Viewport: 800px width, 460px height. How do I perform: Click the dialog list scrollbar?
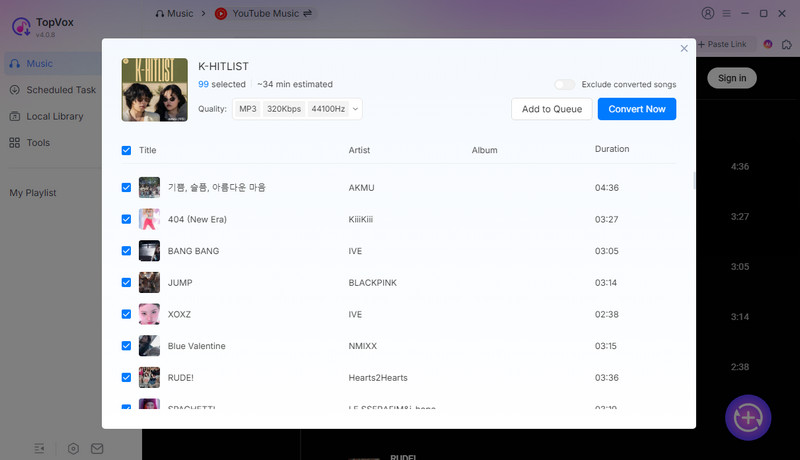pyautogui.click(x=694, y=181)
